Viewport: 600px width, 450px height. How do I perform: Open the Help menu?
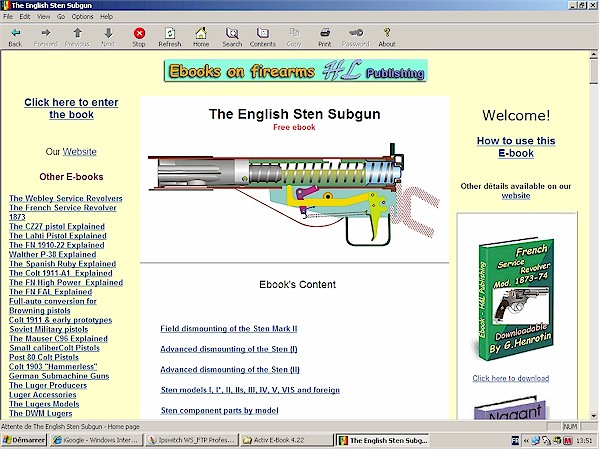pyautogui.click(x=106, y=16)
